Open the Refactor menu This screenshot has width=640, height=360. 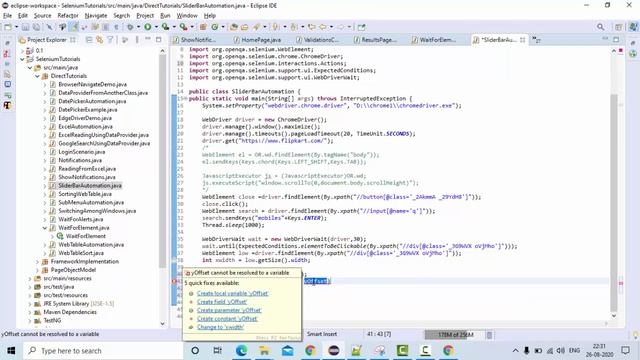click(68, 16)
